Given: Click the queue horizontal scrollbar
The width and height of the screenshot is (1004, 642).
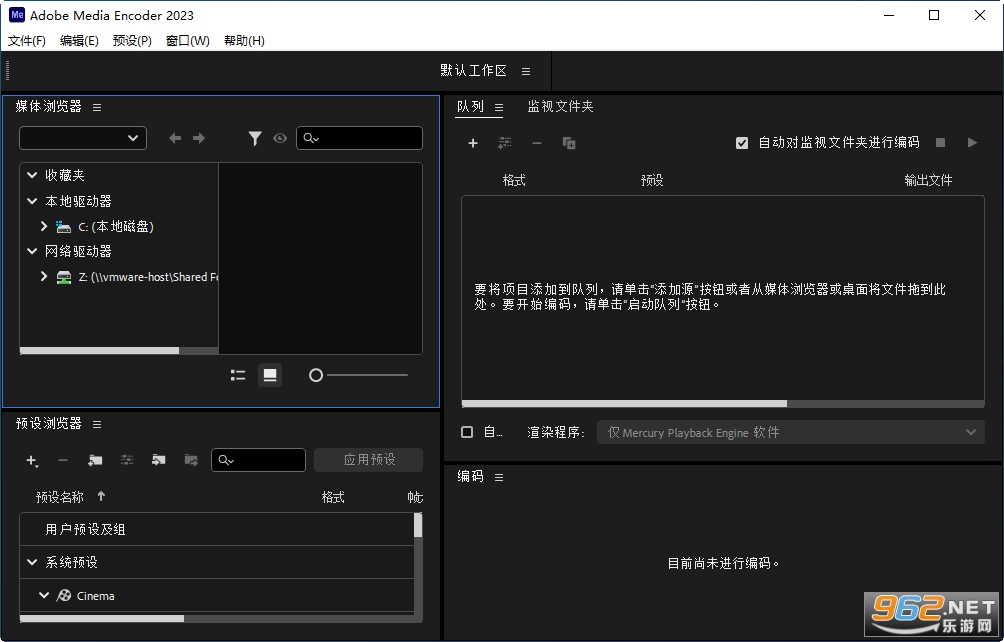Looking at the screenshot, I should (624, 404).
